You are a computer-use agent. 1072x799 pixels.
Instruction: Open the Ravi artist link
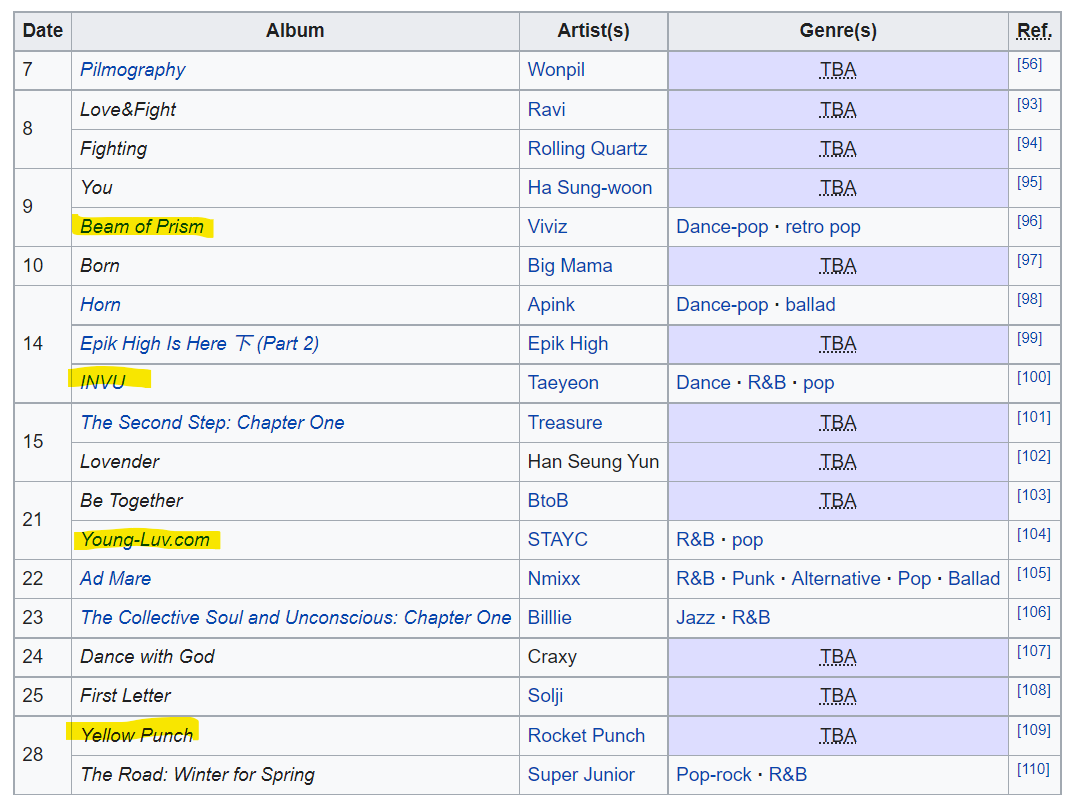point(546,109)
